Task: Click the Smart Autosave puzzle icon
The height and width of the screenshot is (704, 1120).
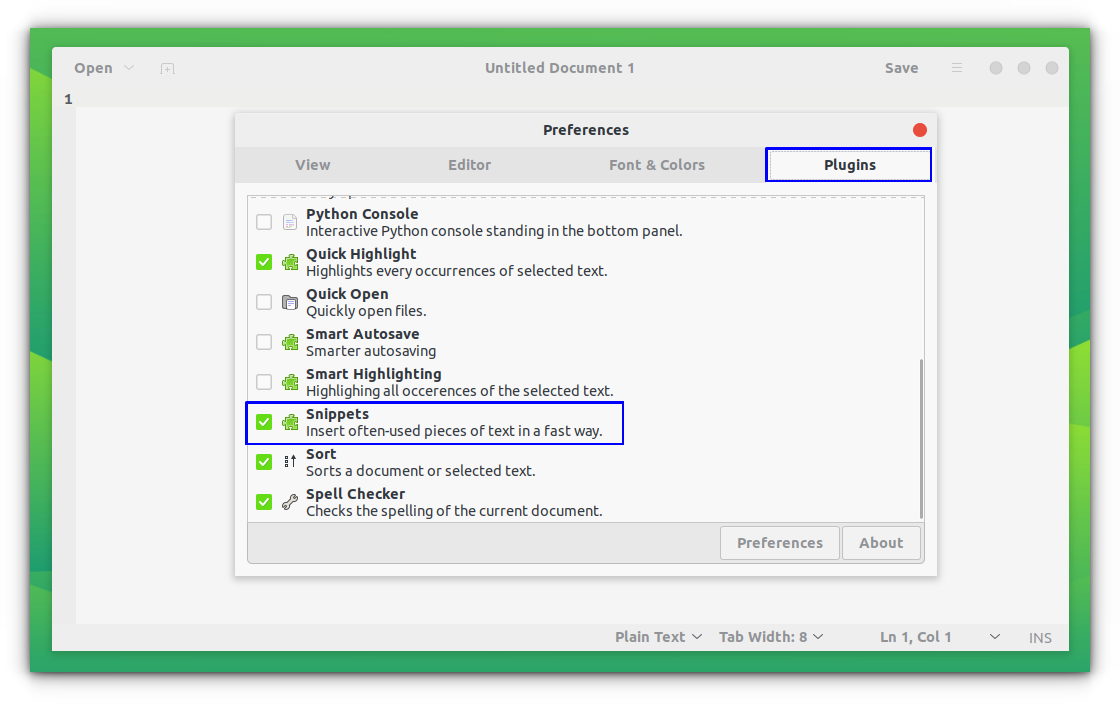Action: tap(290, 341)
